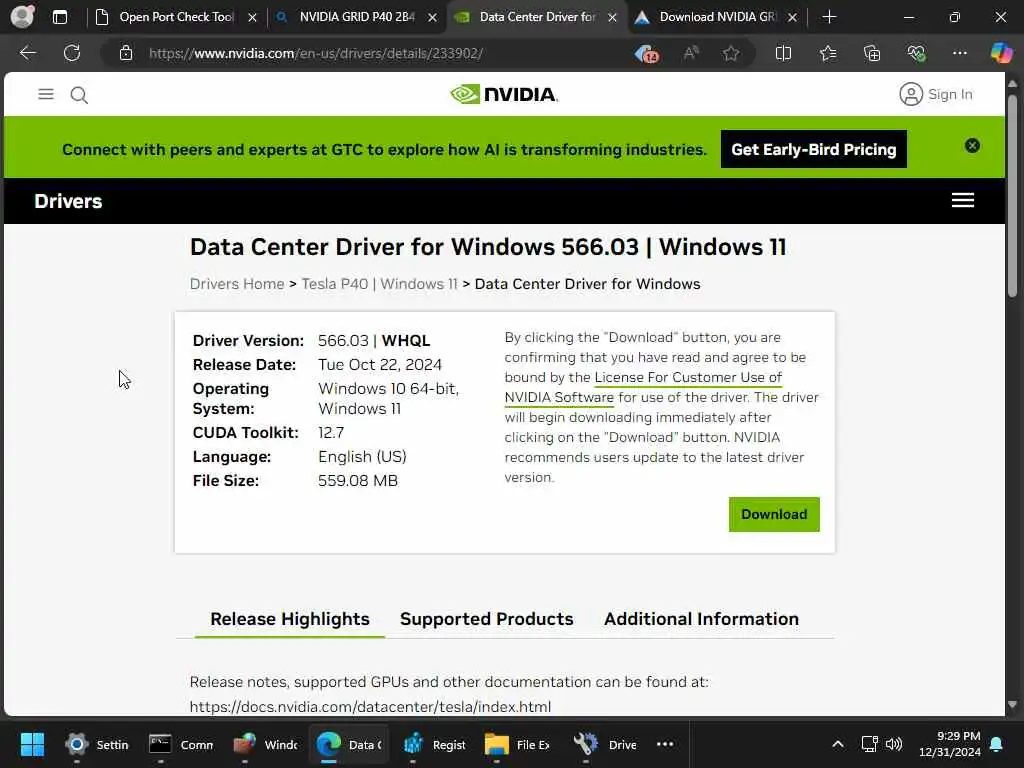
Task: Click the page vertical scrollbar thumb
Action: tap(1012, 196)
